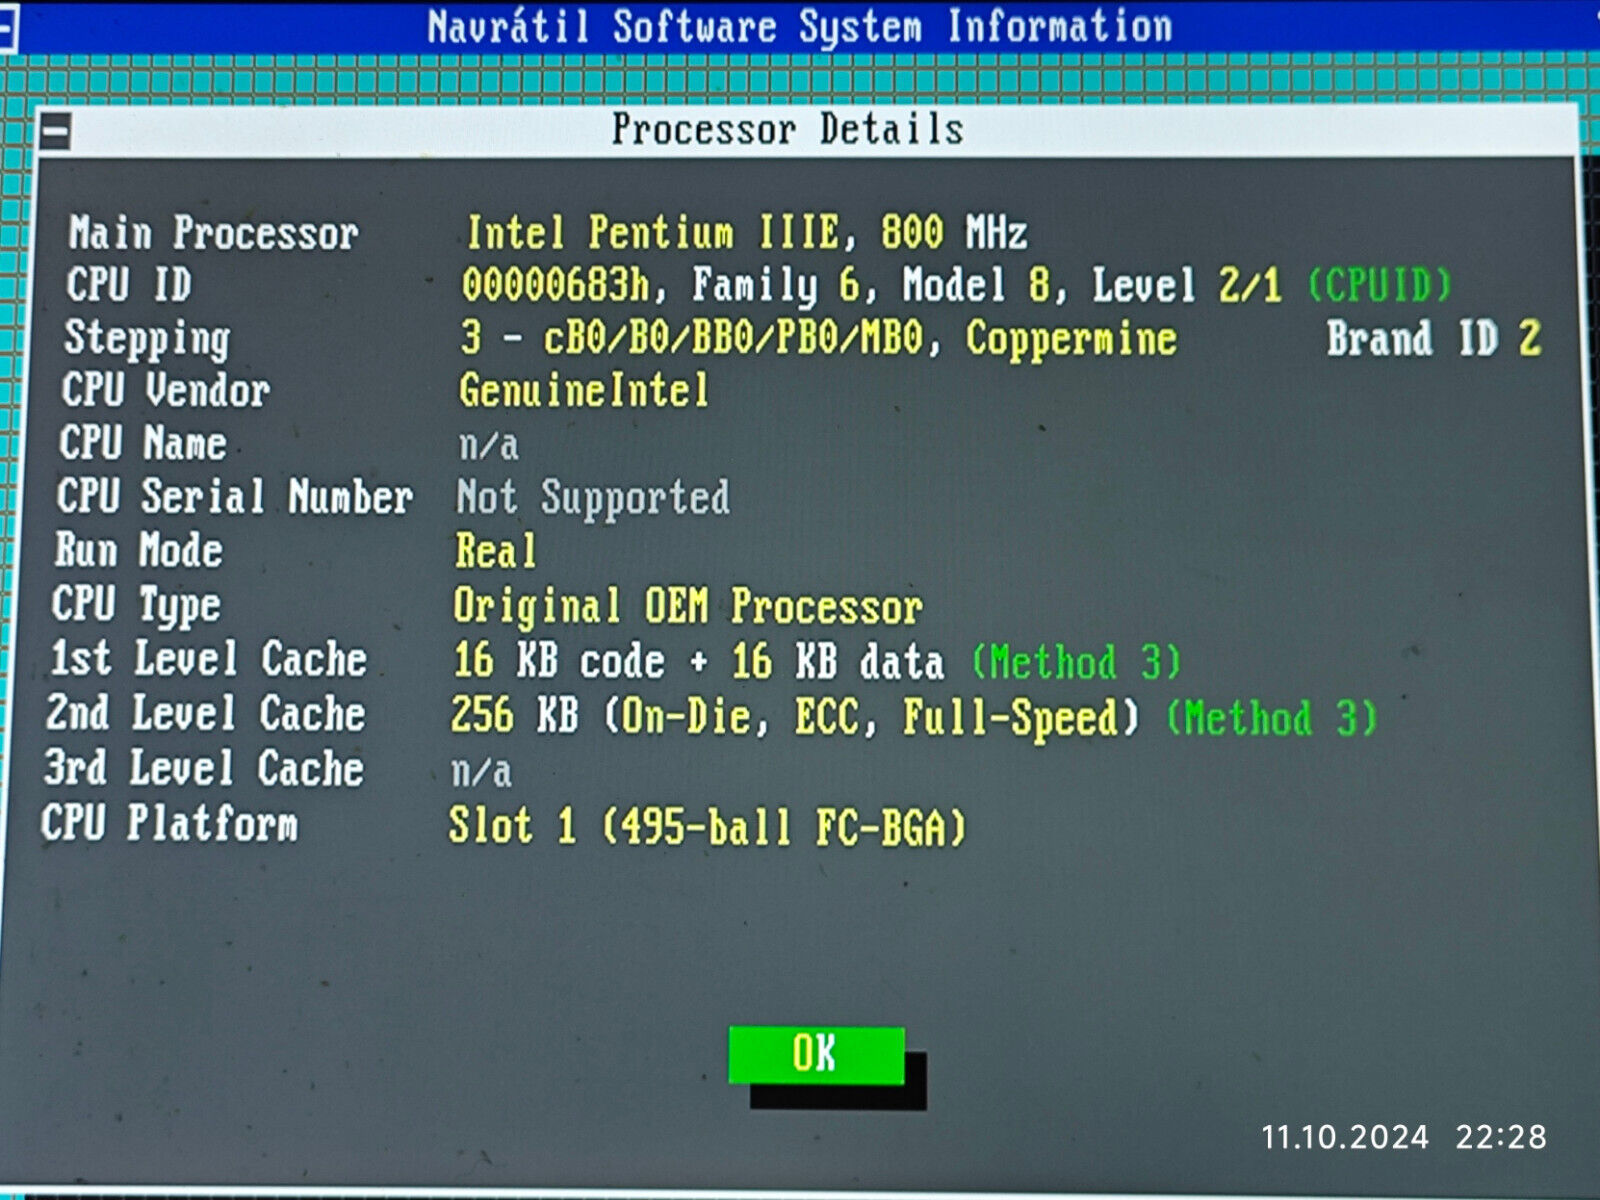Select the Stepping label
This screenshot has width=1600, height=1200.
[x=147, y=339]
